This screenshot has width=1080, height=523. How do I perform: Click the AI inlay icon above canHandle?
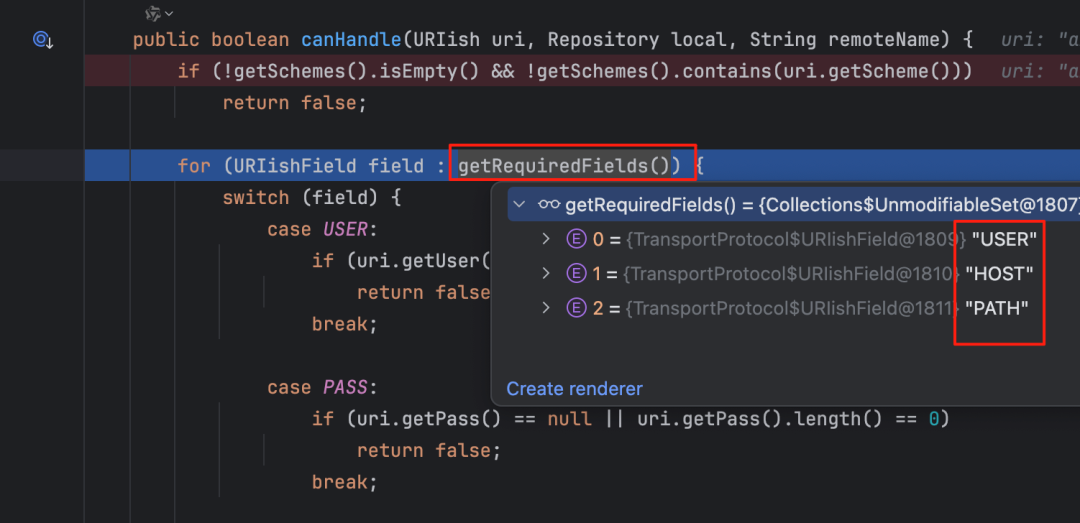click(152, 13)
